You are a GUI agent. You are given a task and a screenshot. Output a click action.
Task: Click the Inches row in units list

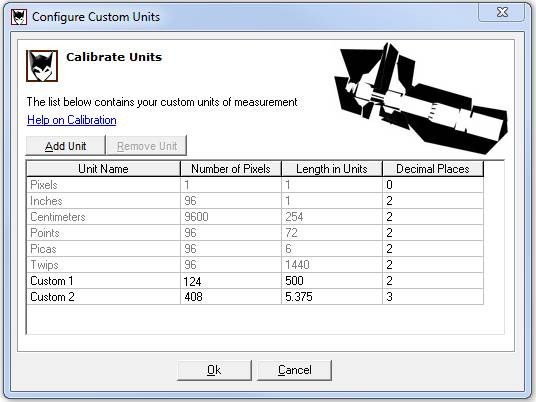(x=255, y=201)
